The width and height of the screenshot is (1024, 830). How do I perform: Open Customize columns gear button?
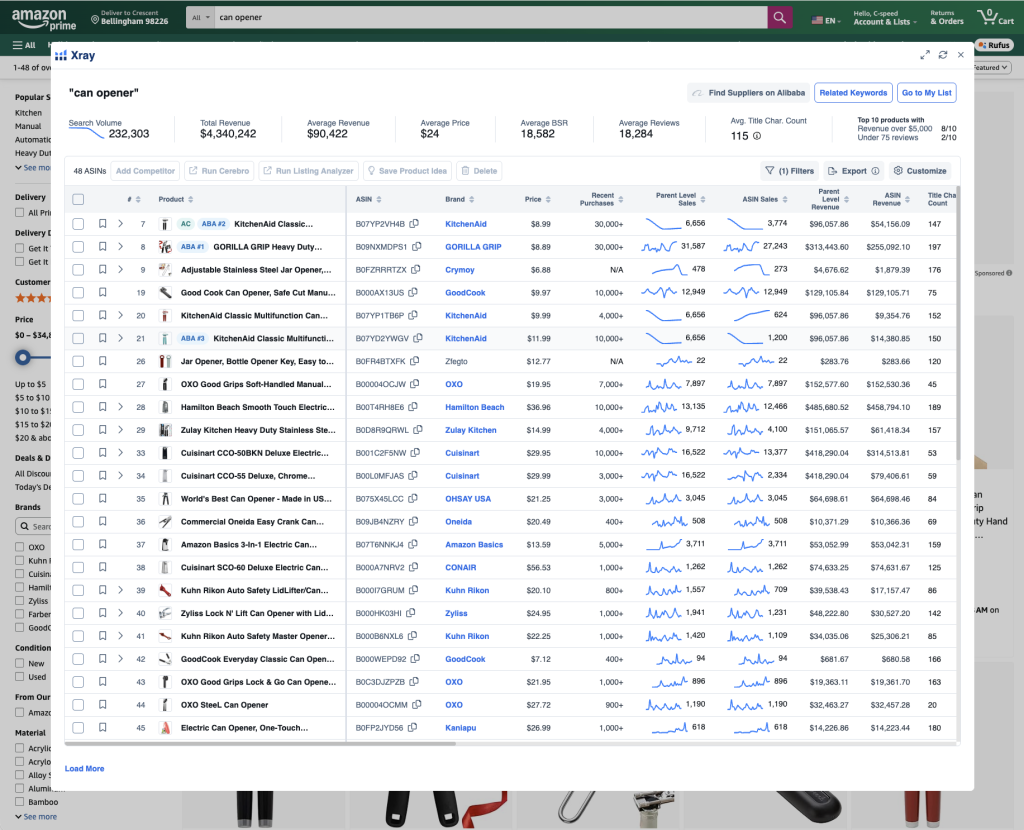click(x=918, y=171)
